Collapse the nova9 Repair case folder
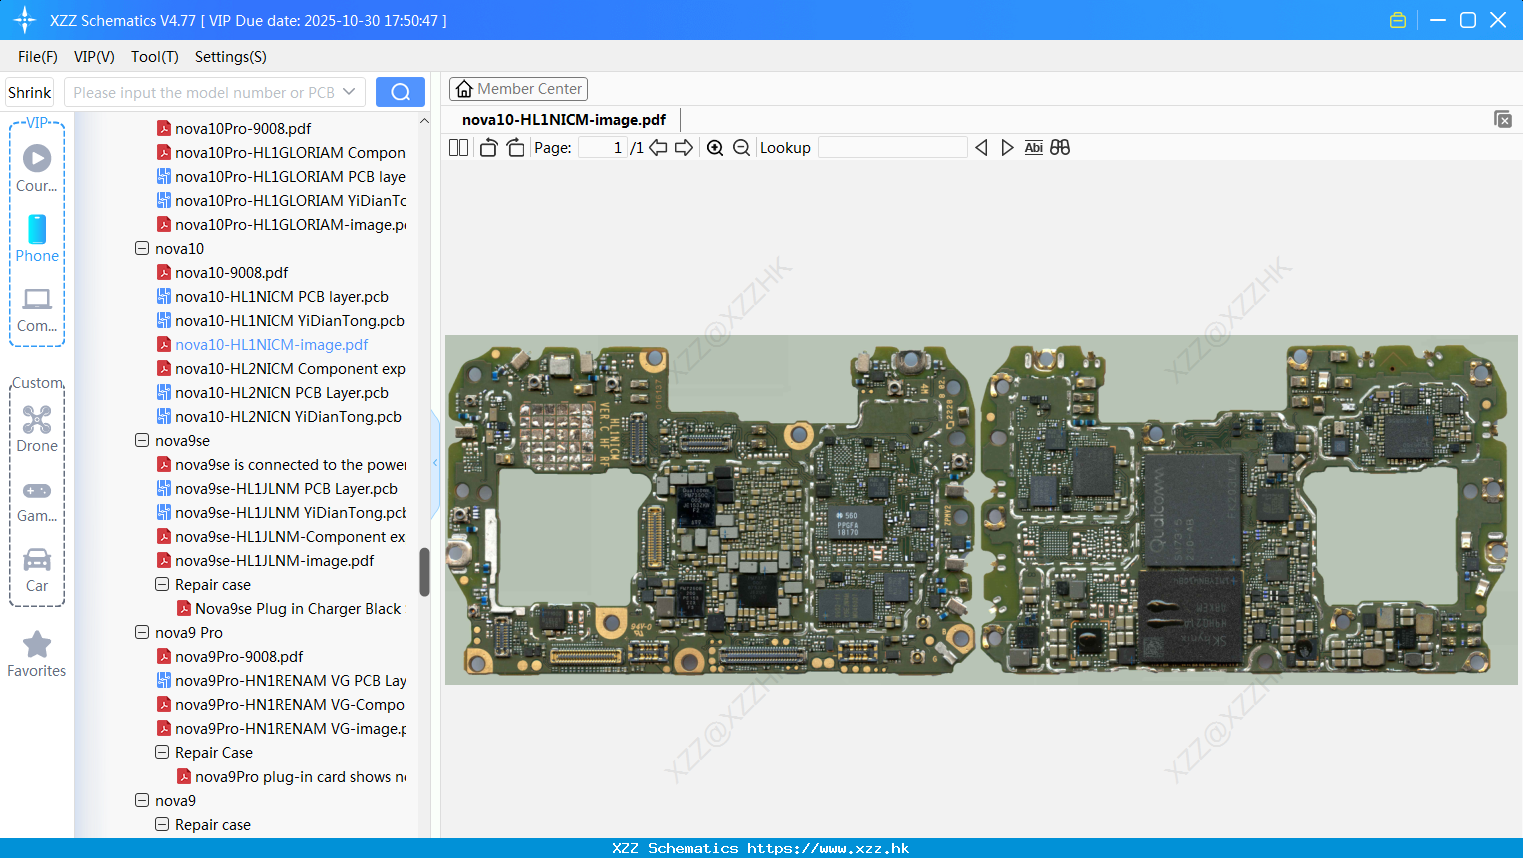 (162, 824)
